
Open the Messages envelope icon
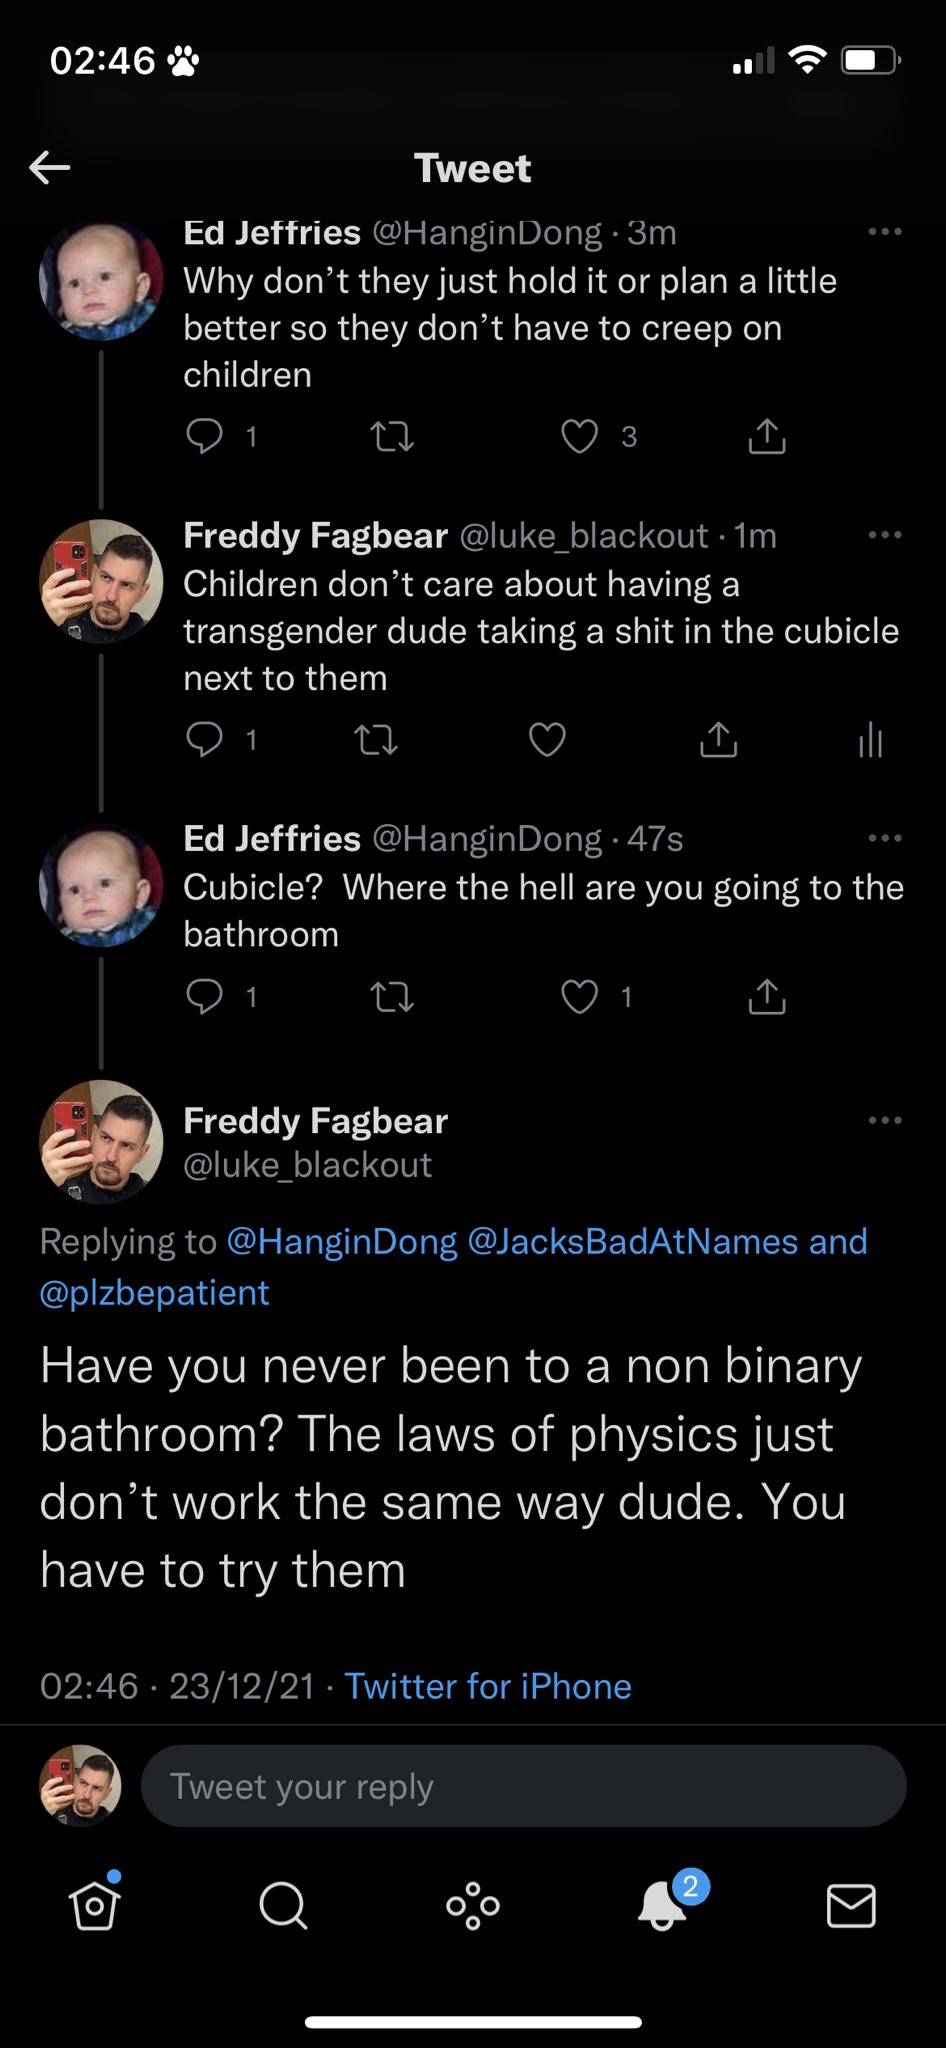(851, 1906)
